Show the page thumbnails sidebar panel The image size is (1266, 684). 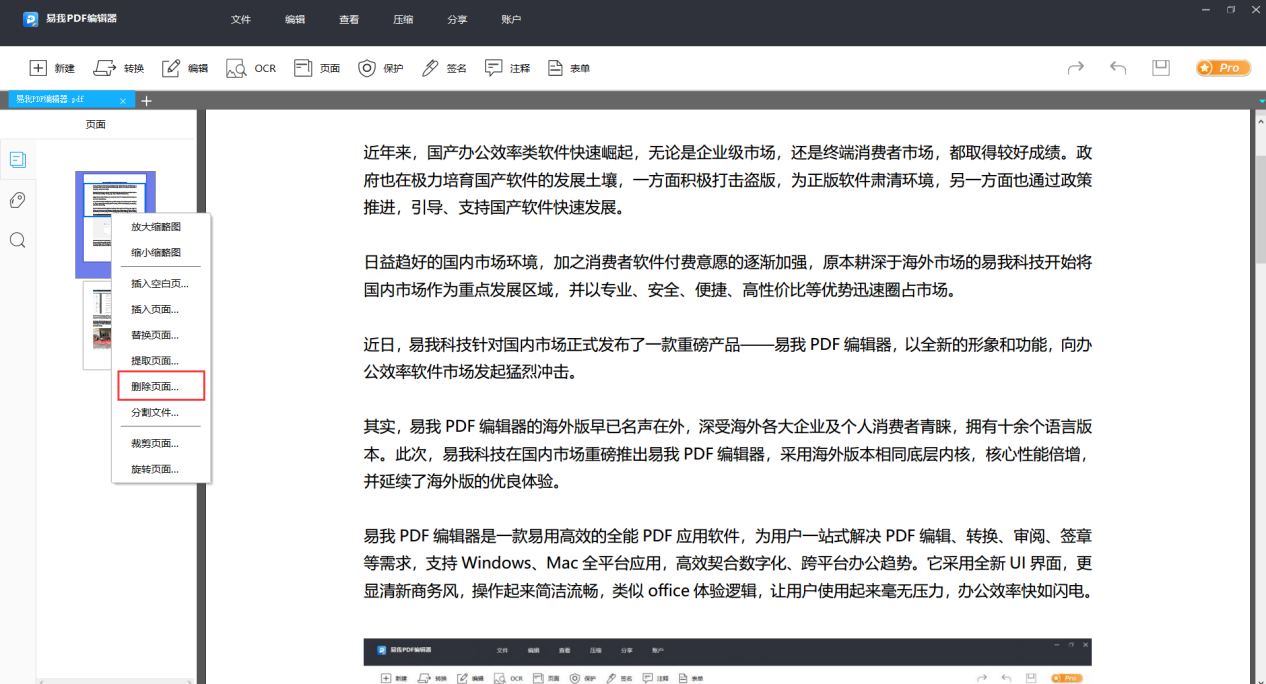tap(17, 159)
